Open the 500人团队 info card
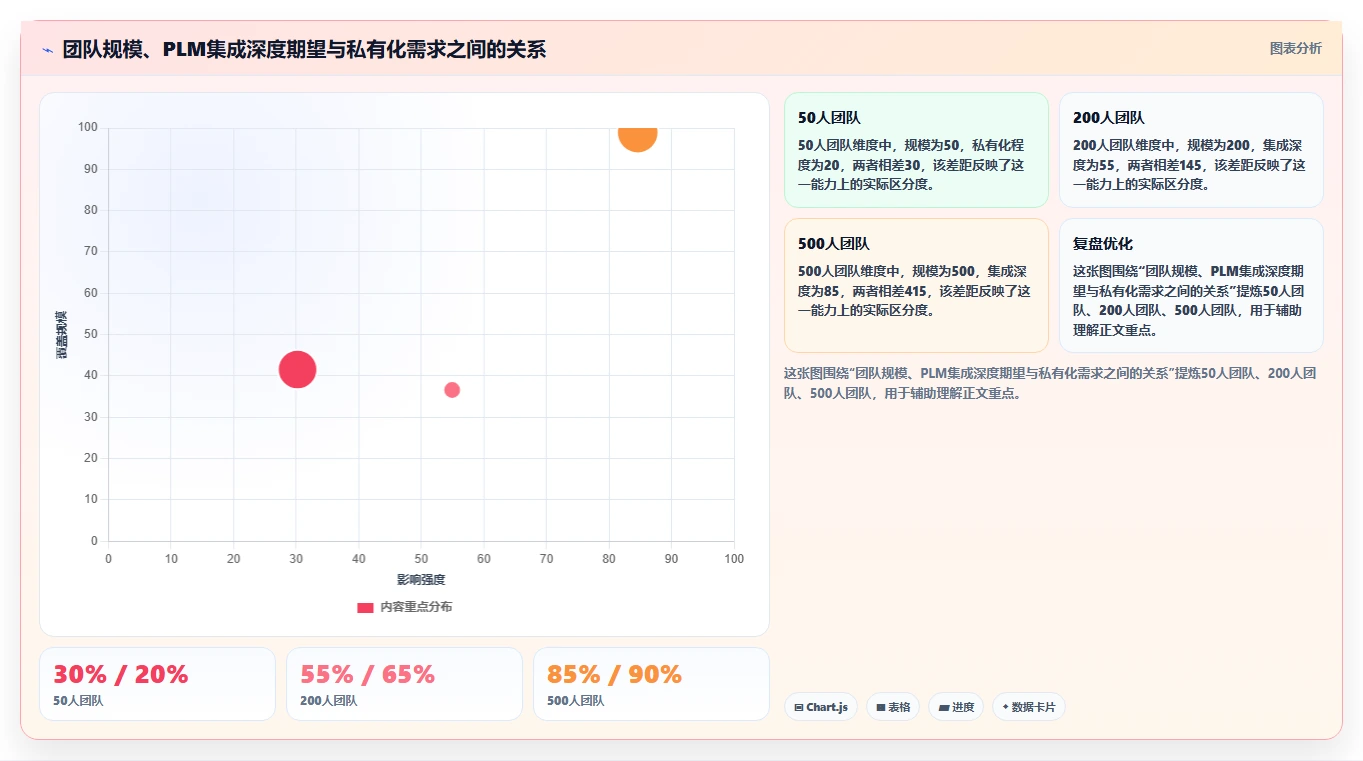Image resolution: width=1363 pixels, height=761 pixels. click(x=916, y=286)
